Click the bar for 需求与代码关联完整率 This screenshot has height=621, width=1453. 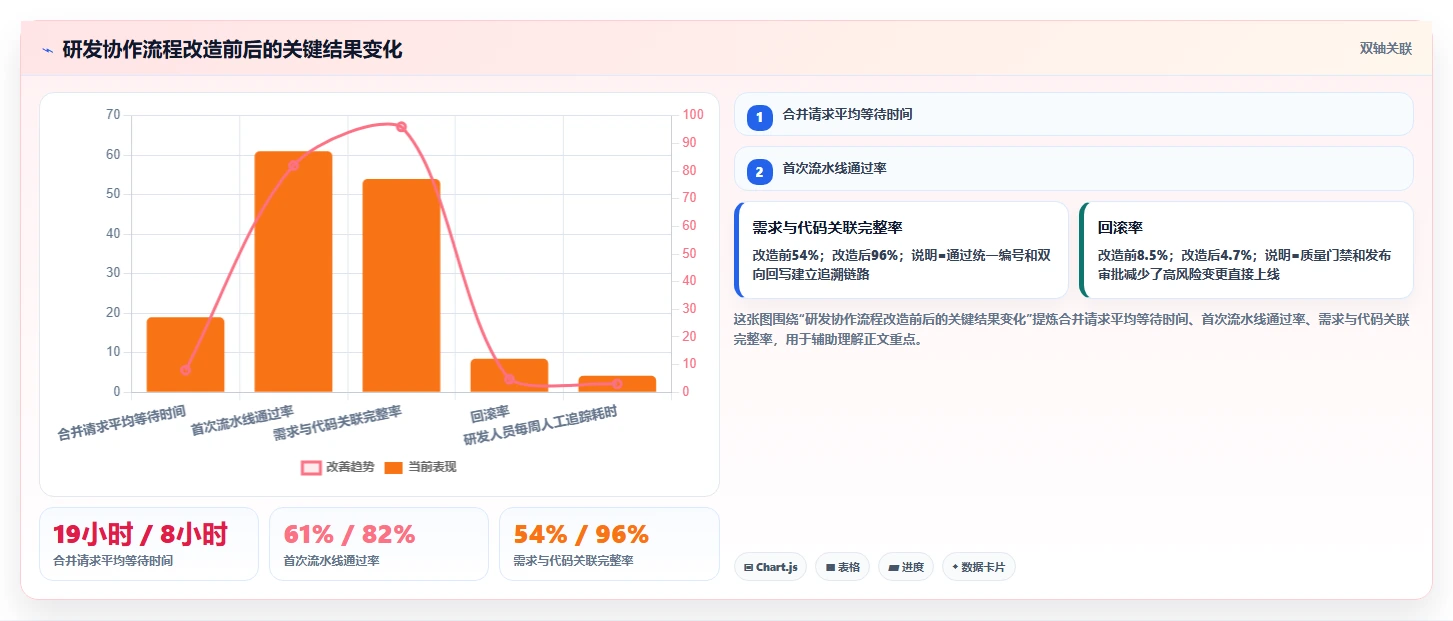[401, 285]
